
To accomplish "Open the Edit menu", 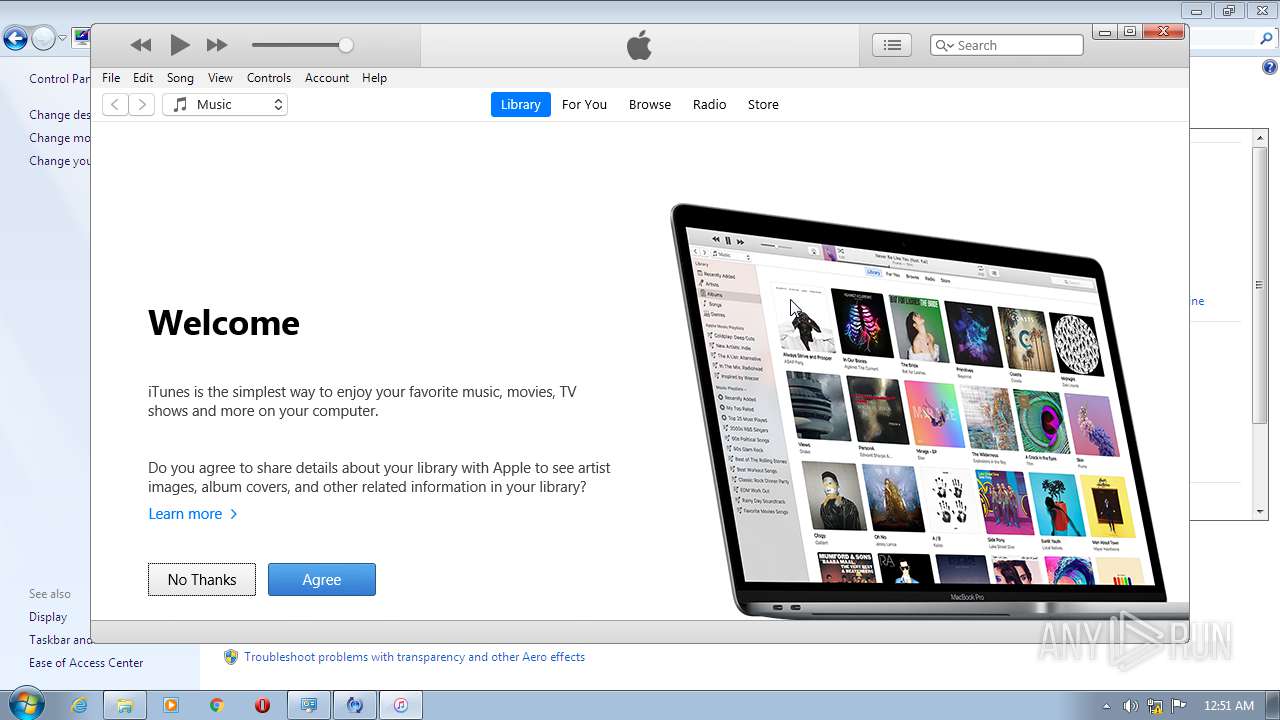I will click(x=143, y=78).
